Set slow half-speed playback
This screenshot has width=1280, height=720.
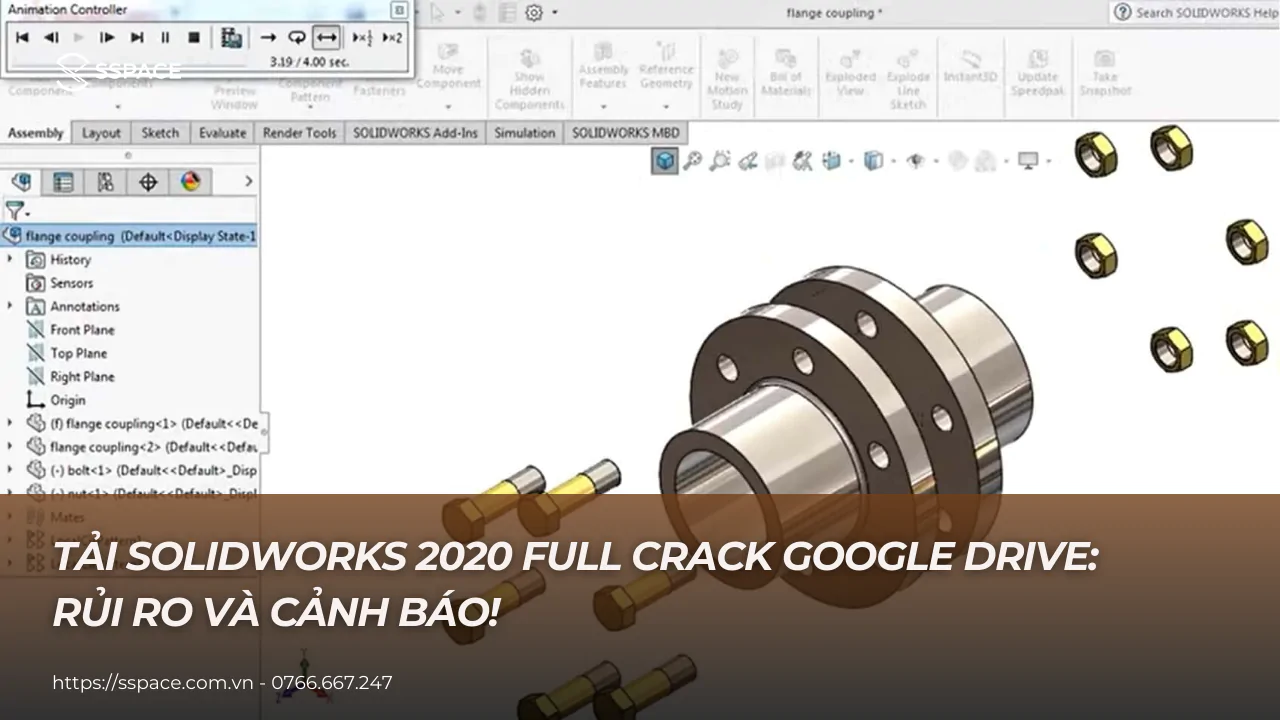pos(361,38)
